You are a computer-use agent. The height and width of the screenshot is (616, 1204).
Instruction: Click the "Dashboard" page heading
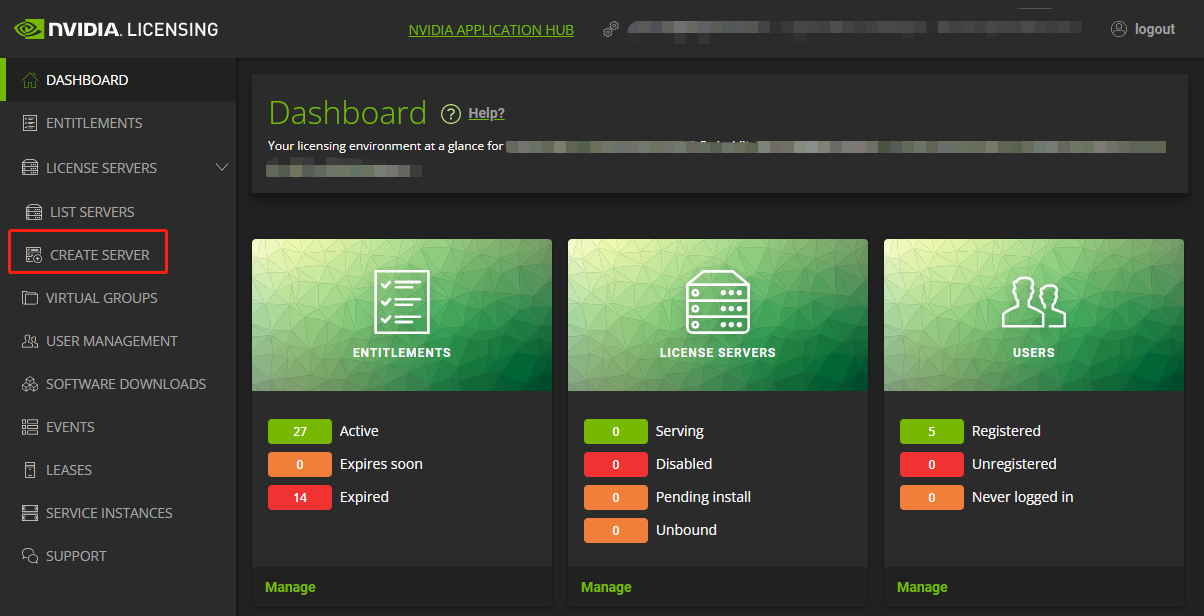pyautogui.click(x=348, y=113)
